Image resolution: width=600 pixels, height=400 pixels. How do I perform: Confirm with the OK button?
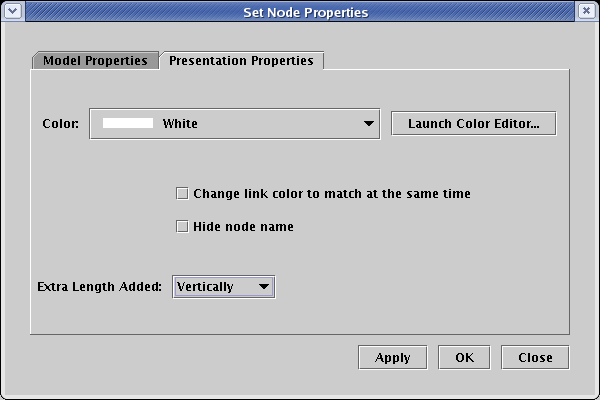tap(464, 357)
